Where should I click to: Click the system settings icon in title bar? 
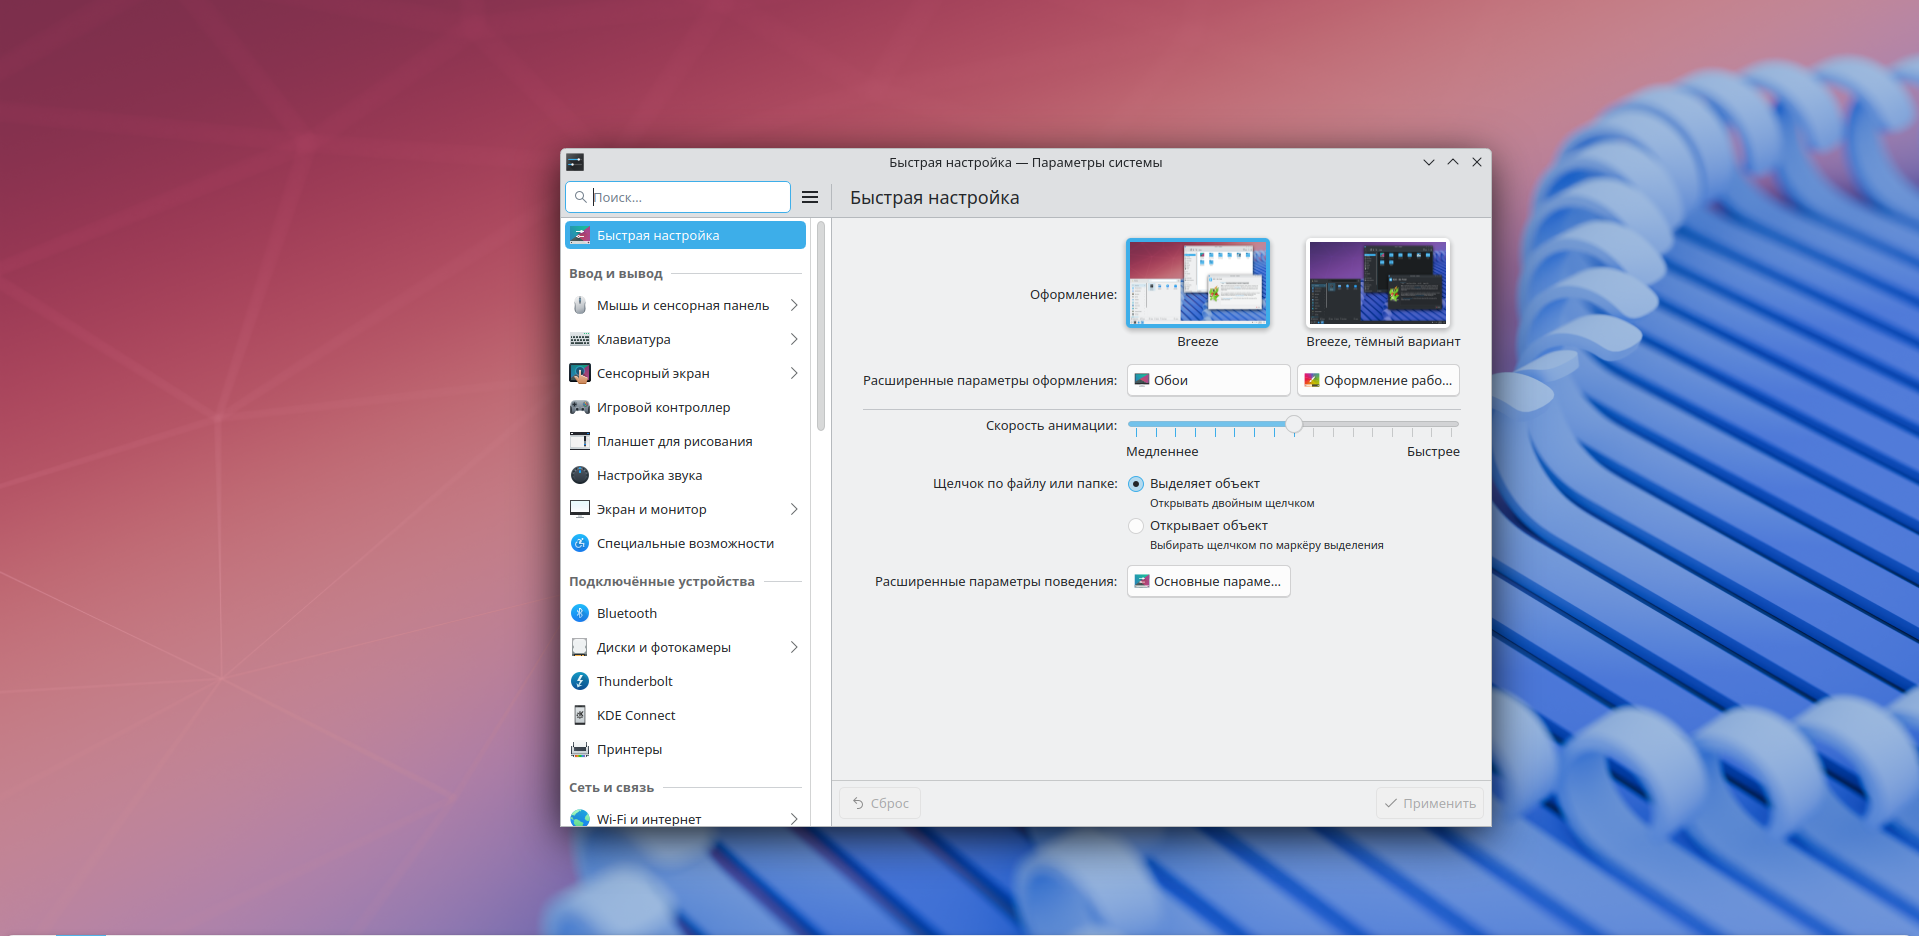[x=575, y=162]
